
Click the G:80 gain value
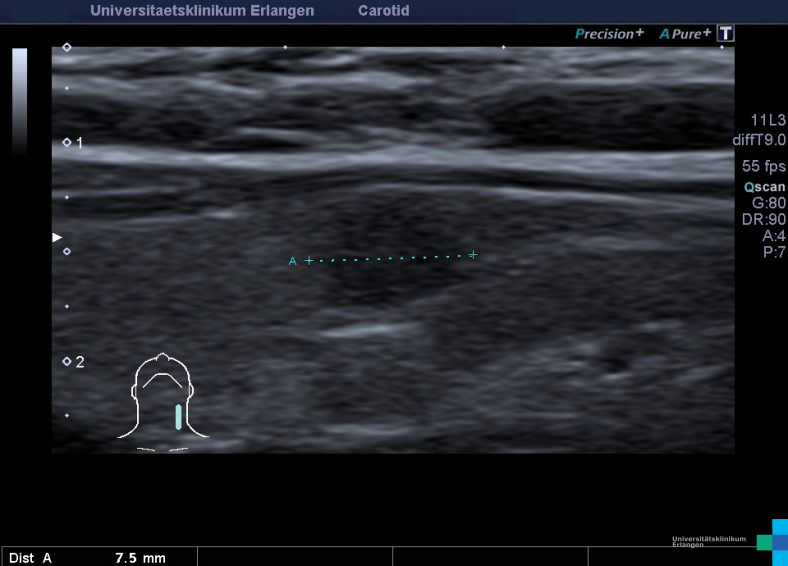point(768,202)
